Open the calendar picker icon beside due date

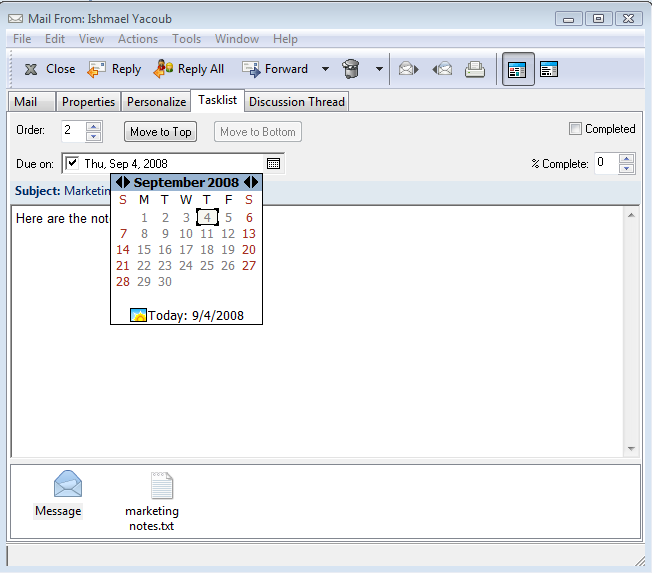click(x=274, y=163)
